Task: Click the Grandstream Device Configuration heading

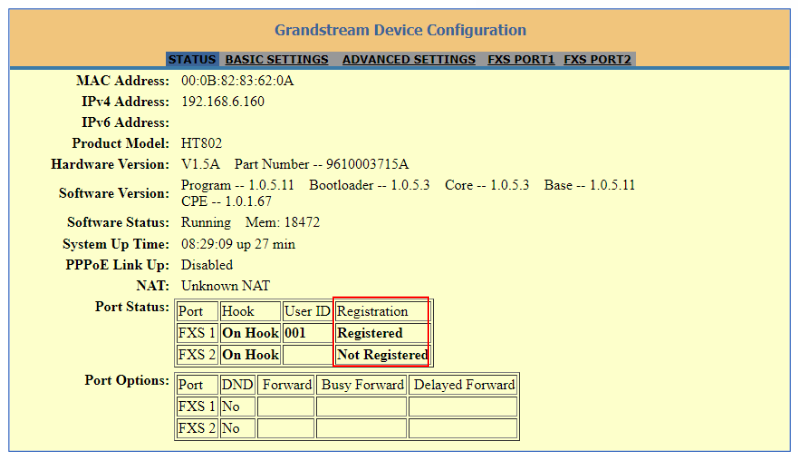Action: point(400,30)
